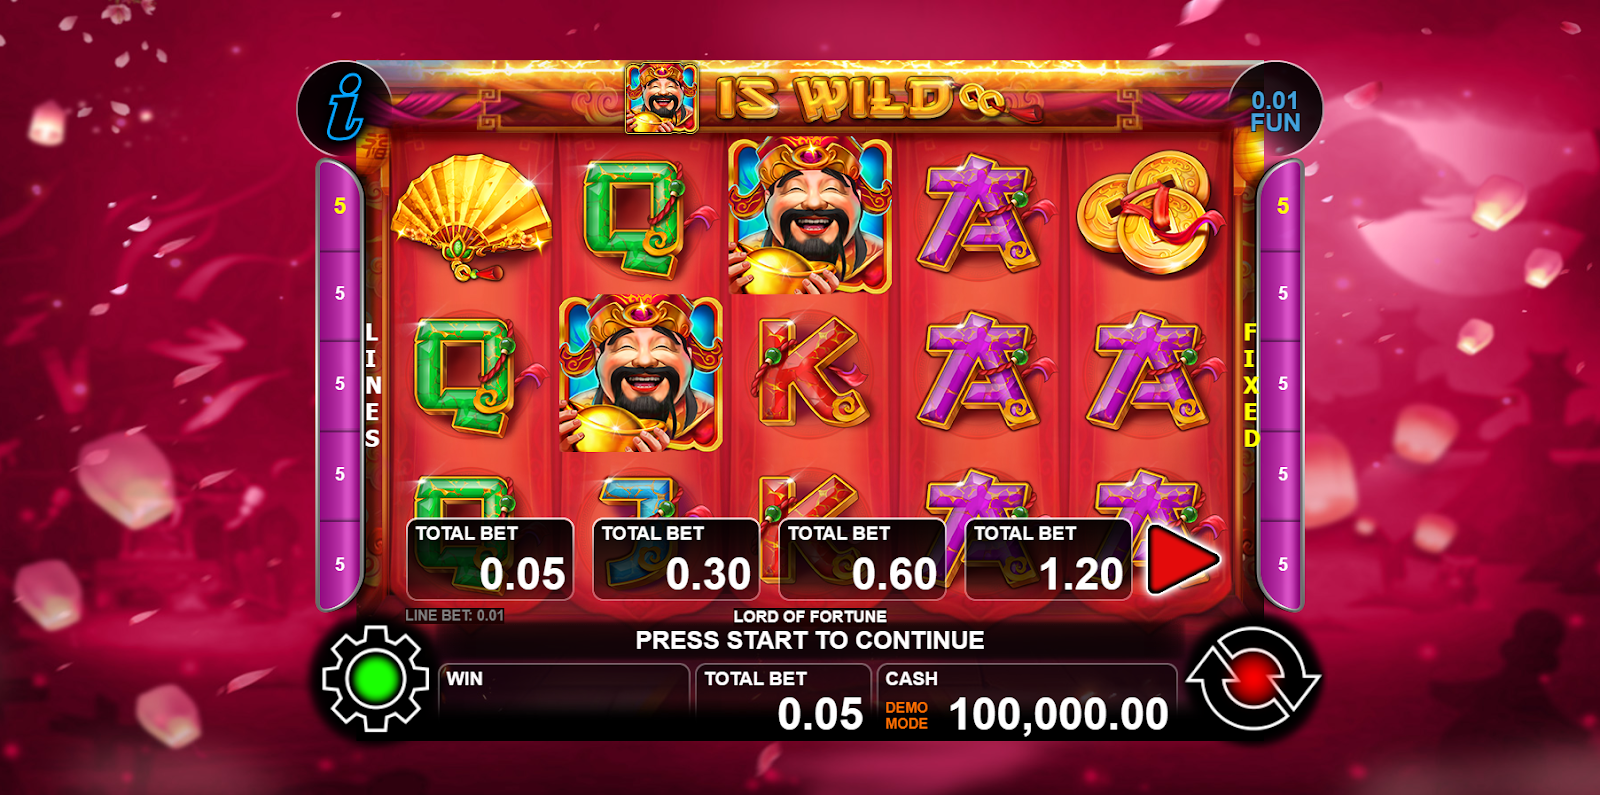The height and width of the screenshot is (795, 1600).
Task: Click the Cash balance display
Action: click(1027, 702)
